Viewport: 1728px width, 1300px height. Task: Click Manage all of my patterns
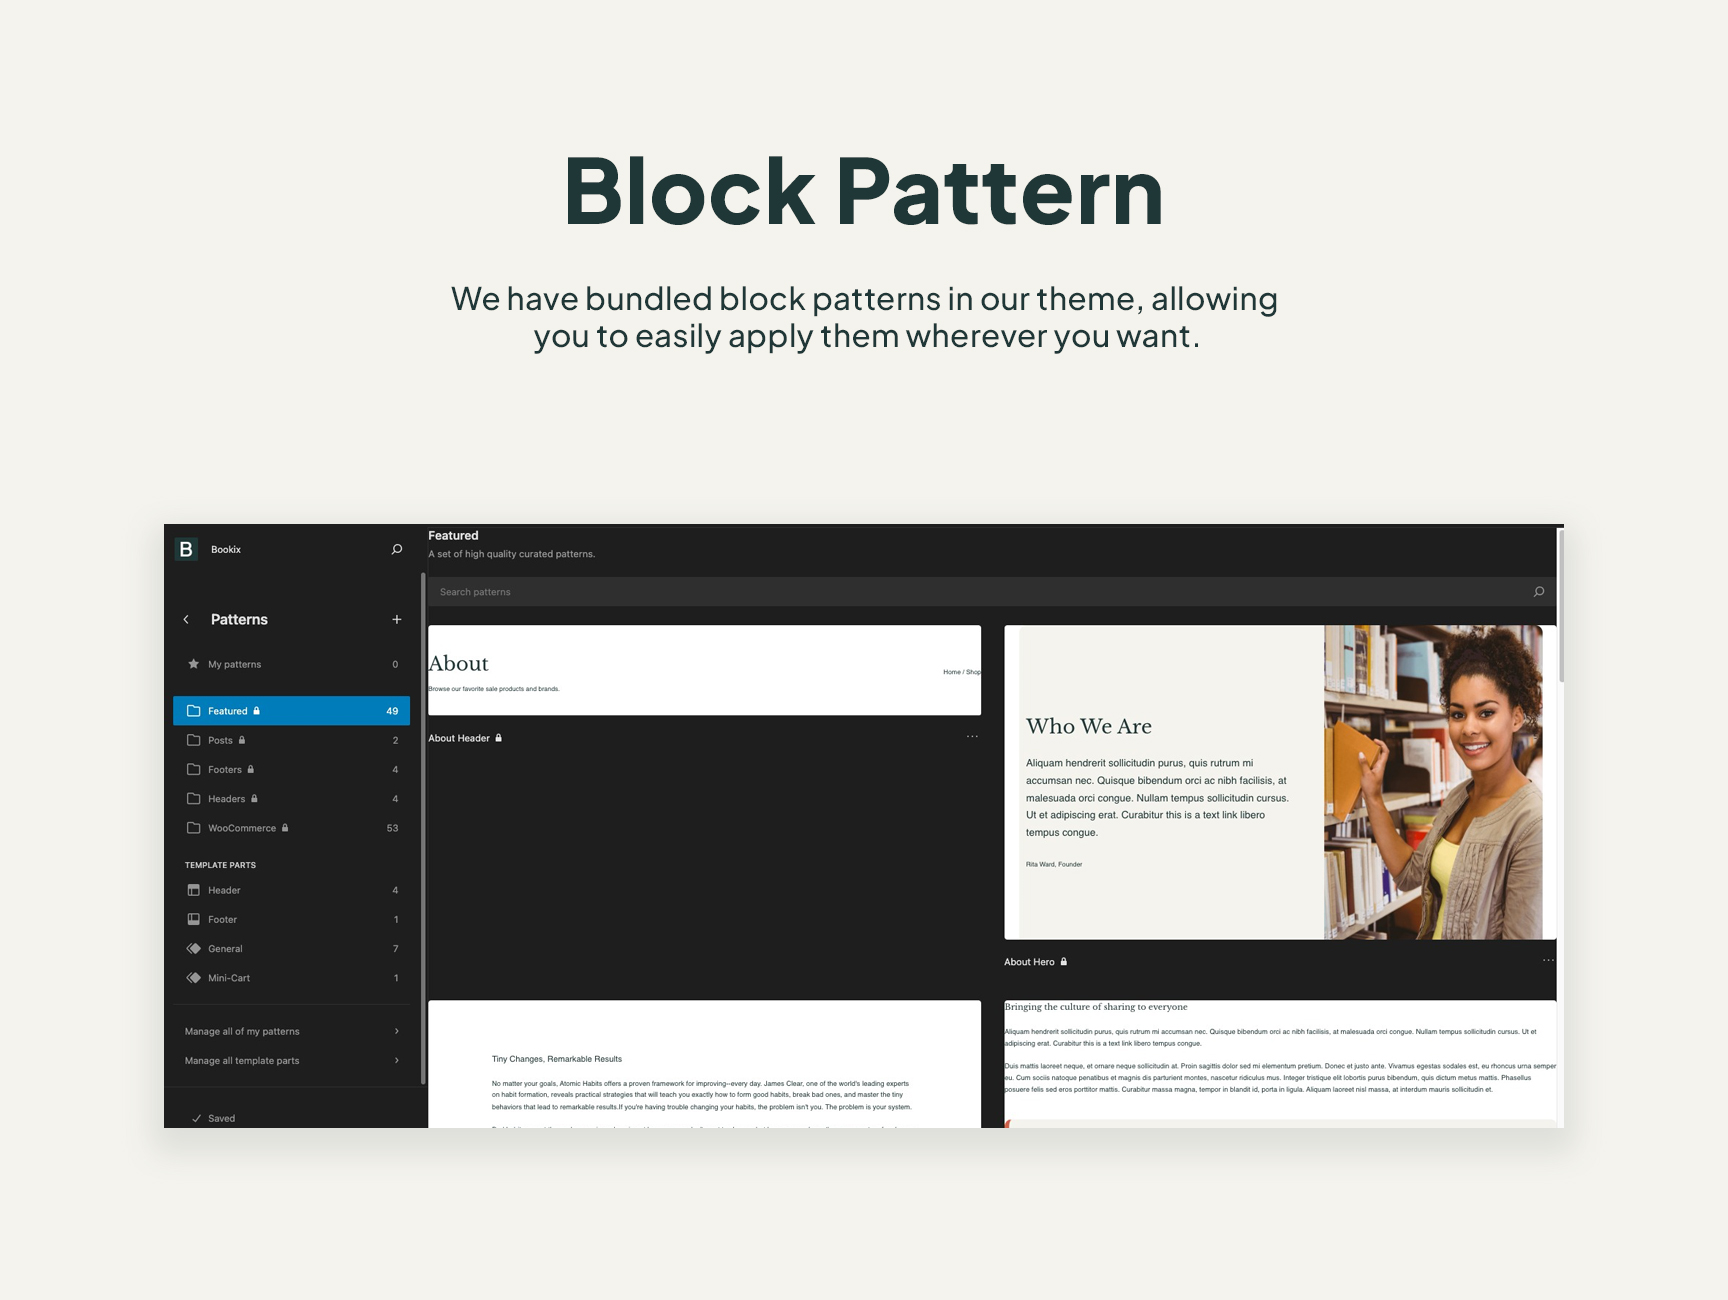(x=240, y=1030)
